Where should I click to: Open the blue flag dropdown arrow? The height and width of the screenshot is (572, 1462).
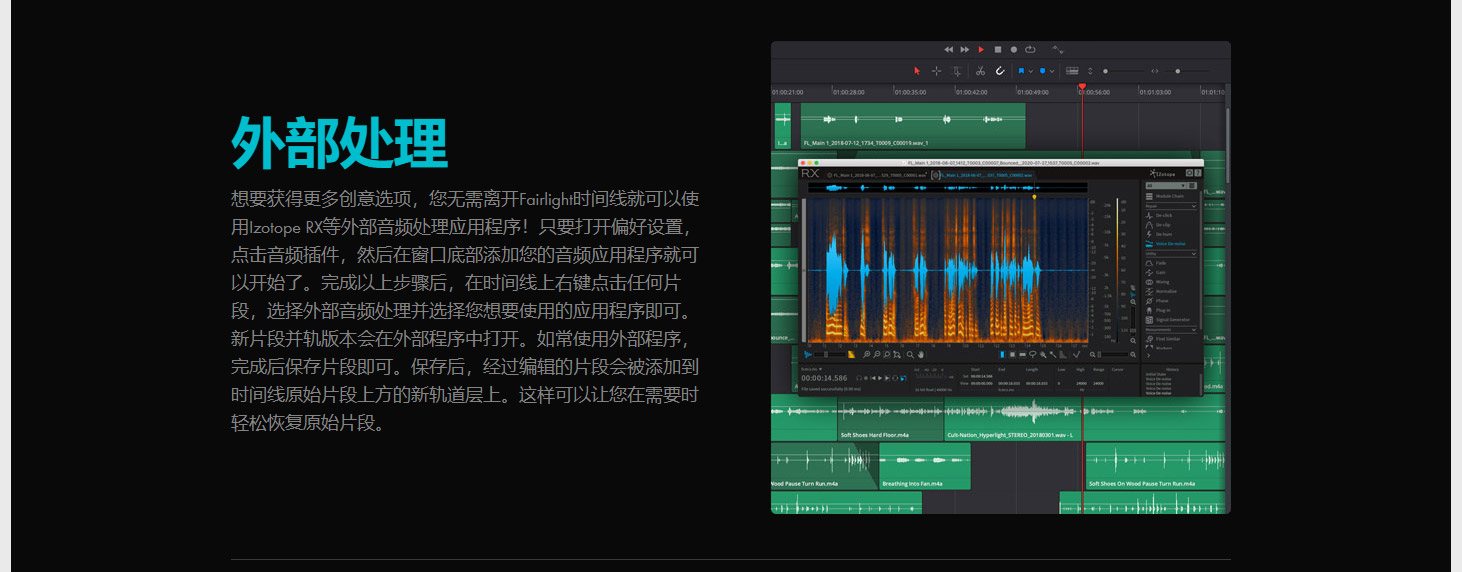pyautogui.click(x=1030, y=71)
